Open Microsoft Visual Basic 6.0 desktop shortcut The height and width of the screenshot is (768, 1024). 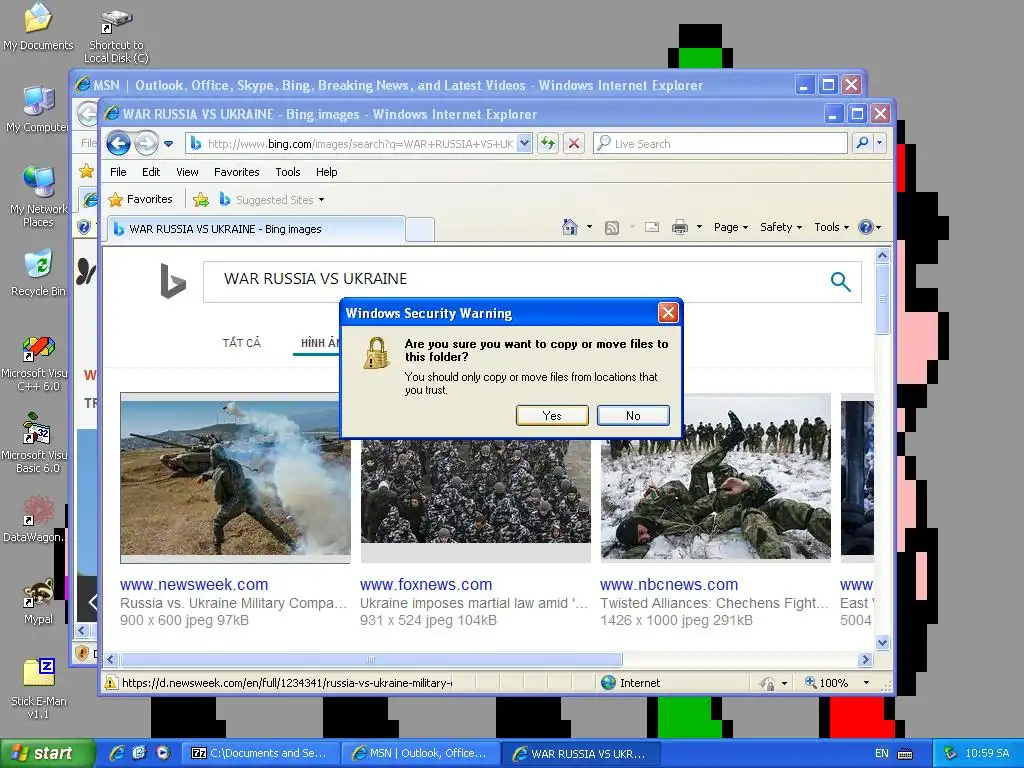pyautogui.click(x=35, y=443)
